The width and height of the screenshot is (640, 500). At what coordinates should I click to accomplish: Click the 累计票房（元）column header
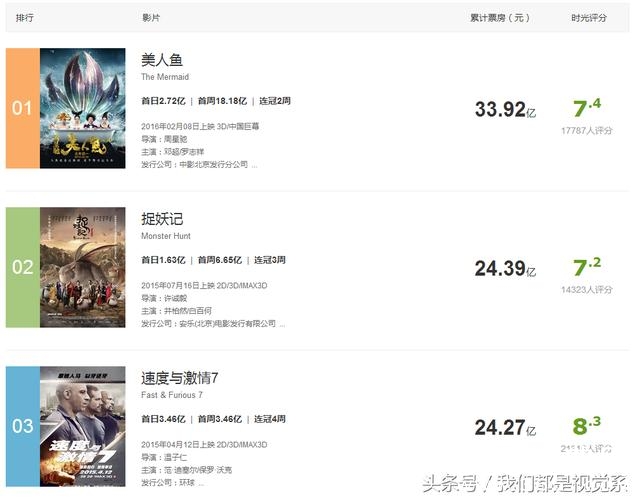click(x=500, y=18)
